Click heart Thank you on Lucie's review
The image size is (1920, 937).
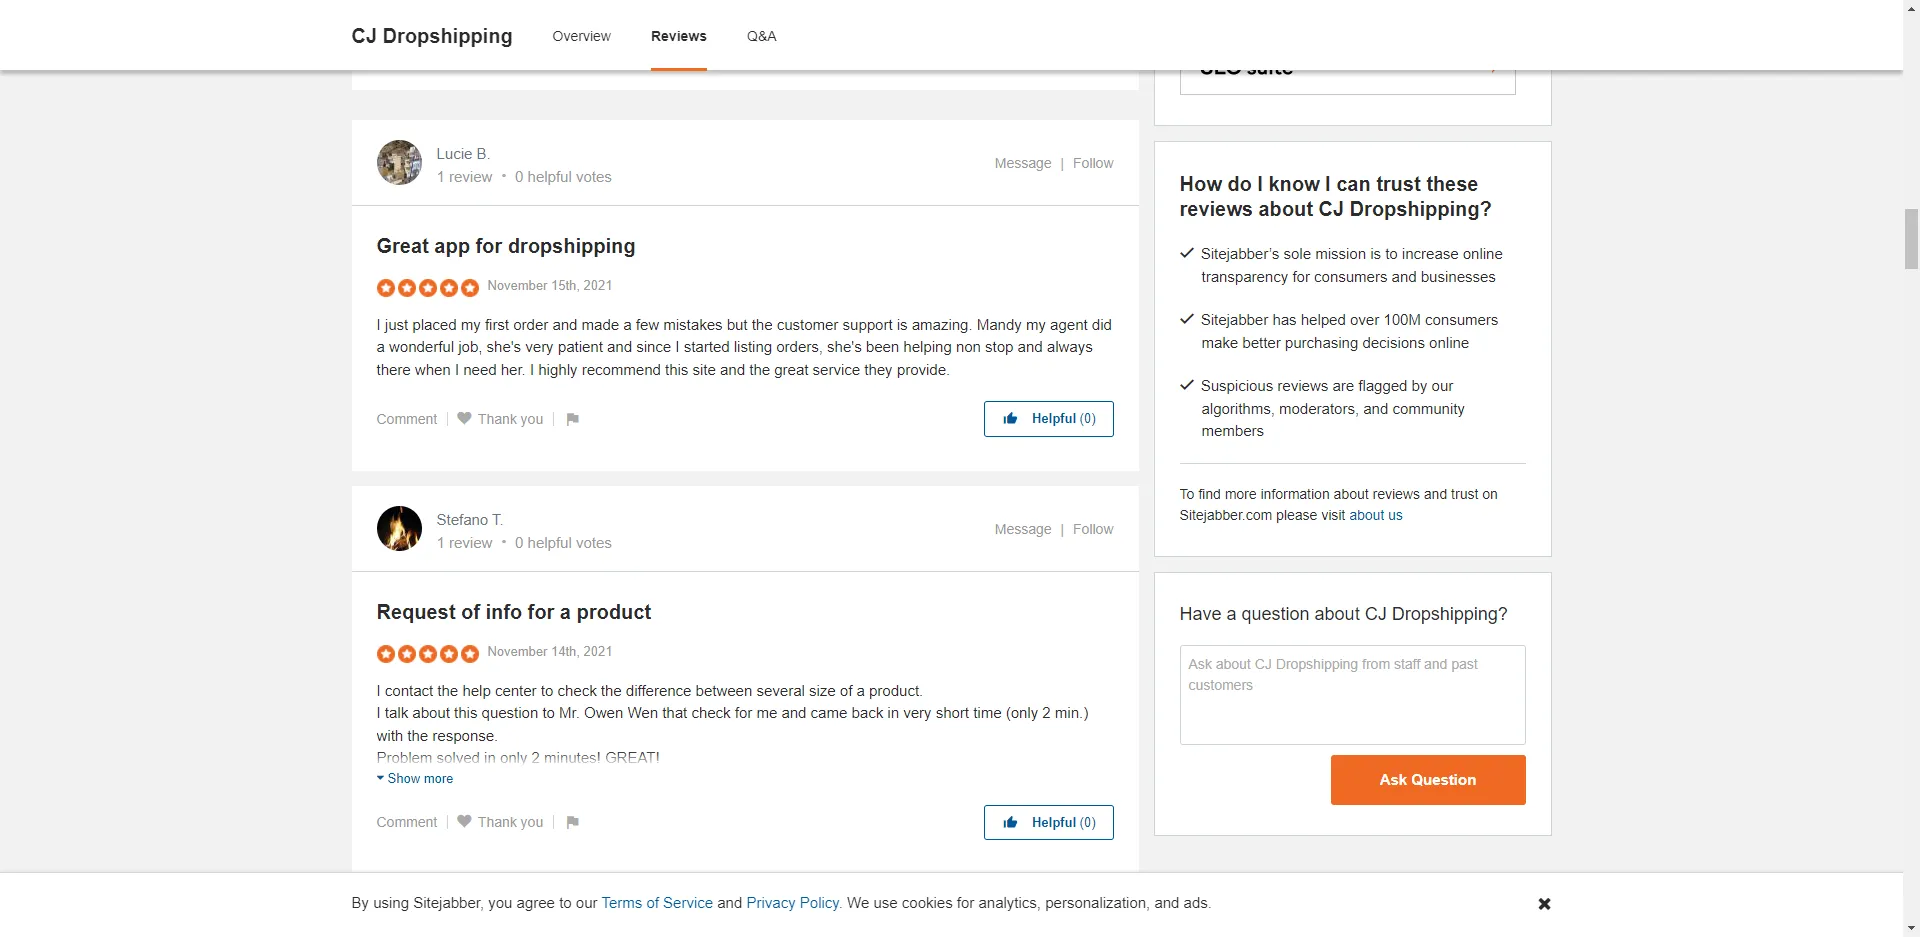(500, 419)
